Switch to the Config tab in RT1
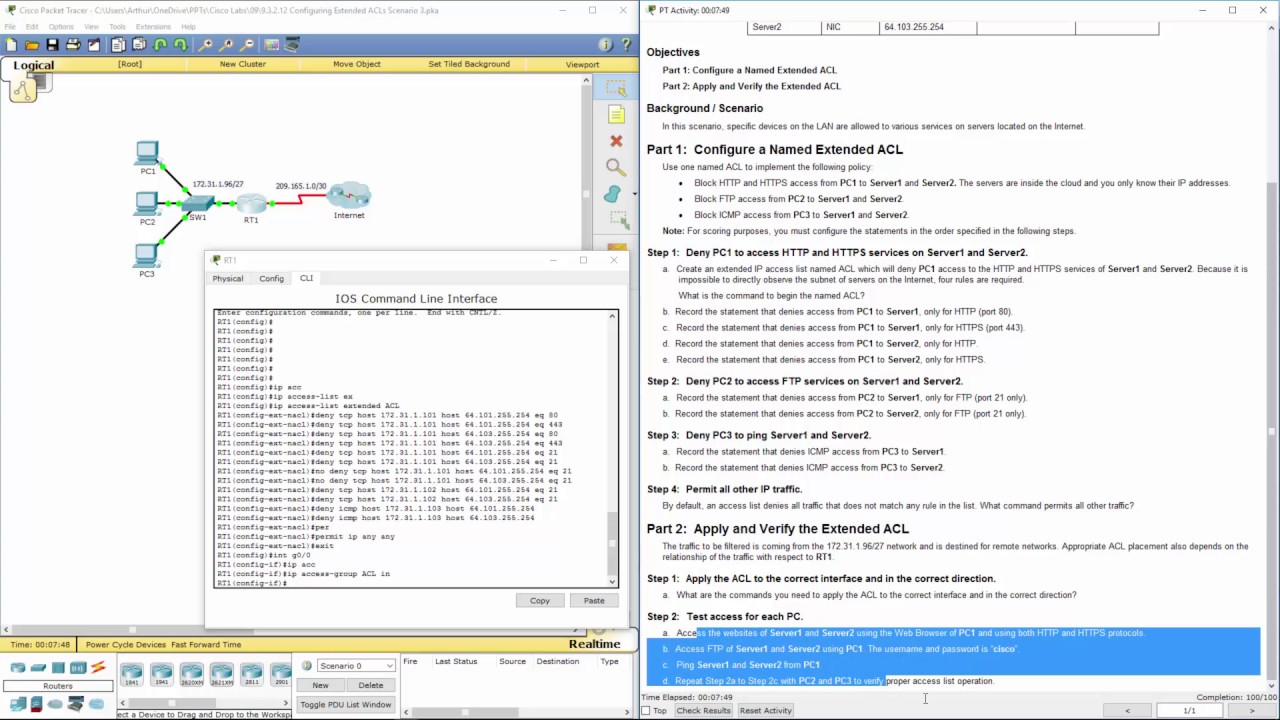Screen dimensions: 1280x720 271,278
